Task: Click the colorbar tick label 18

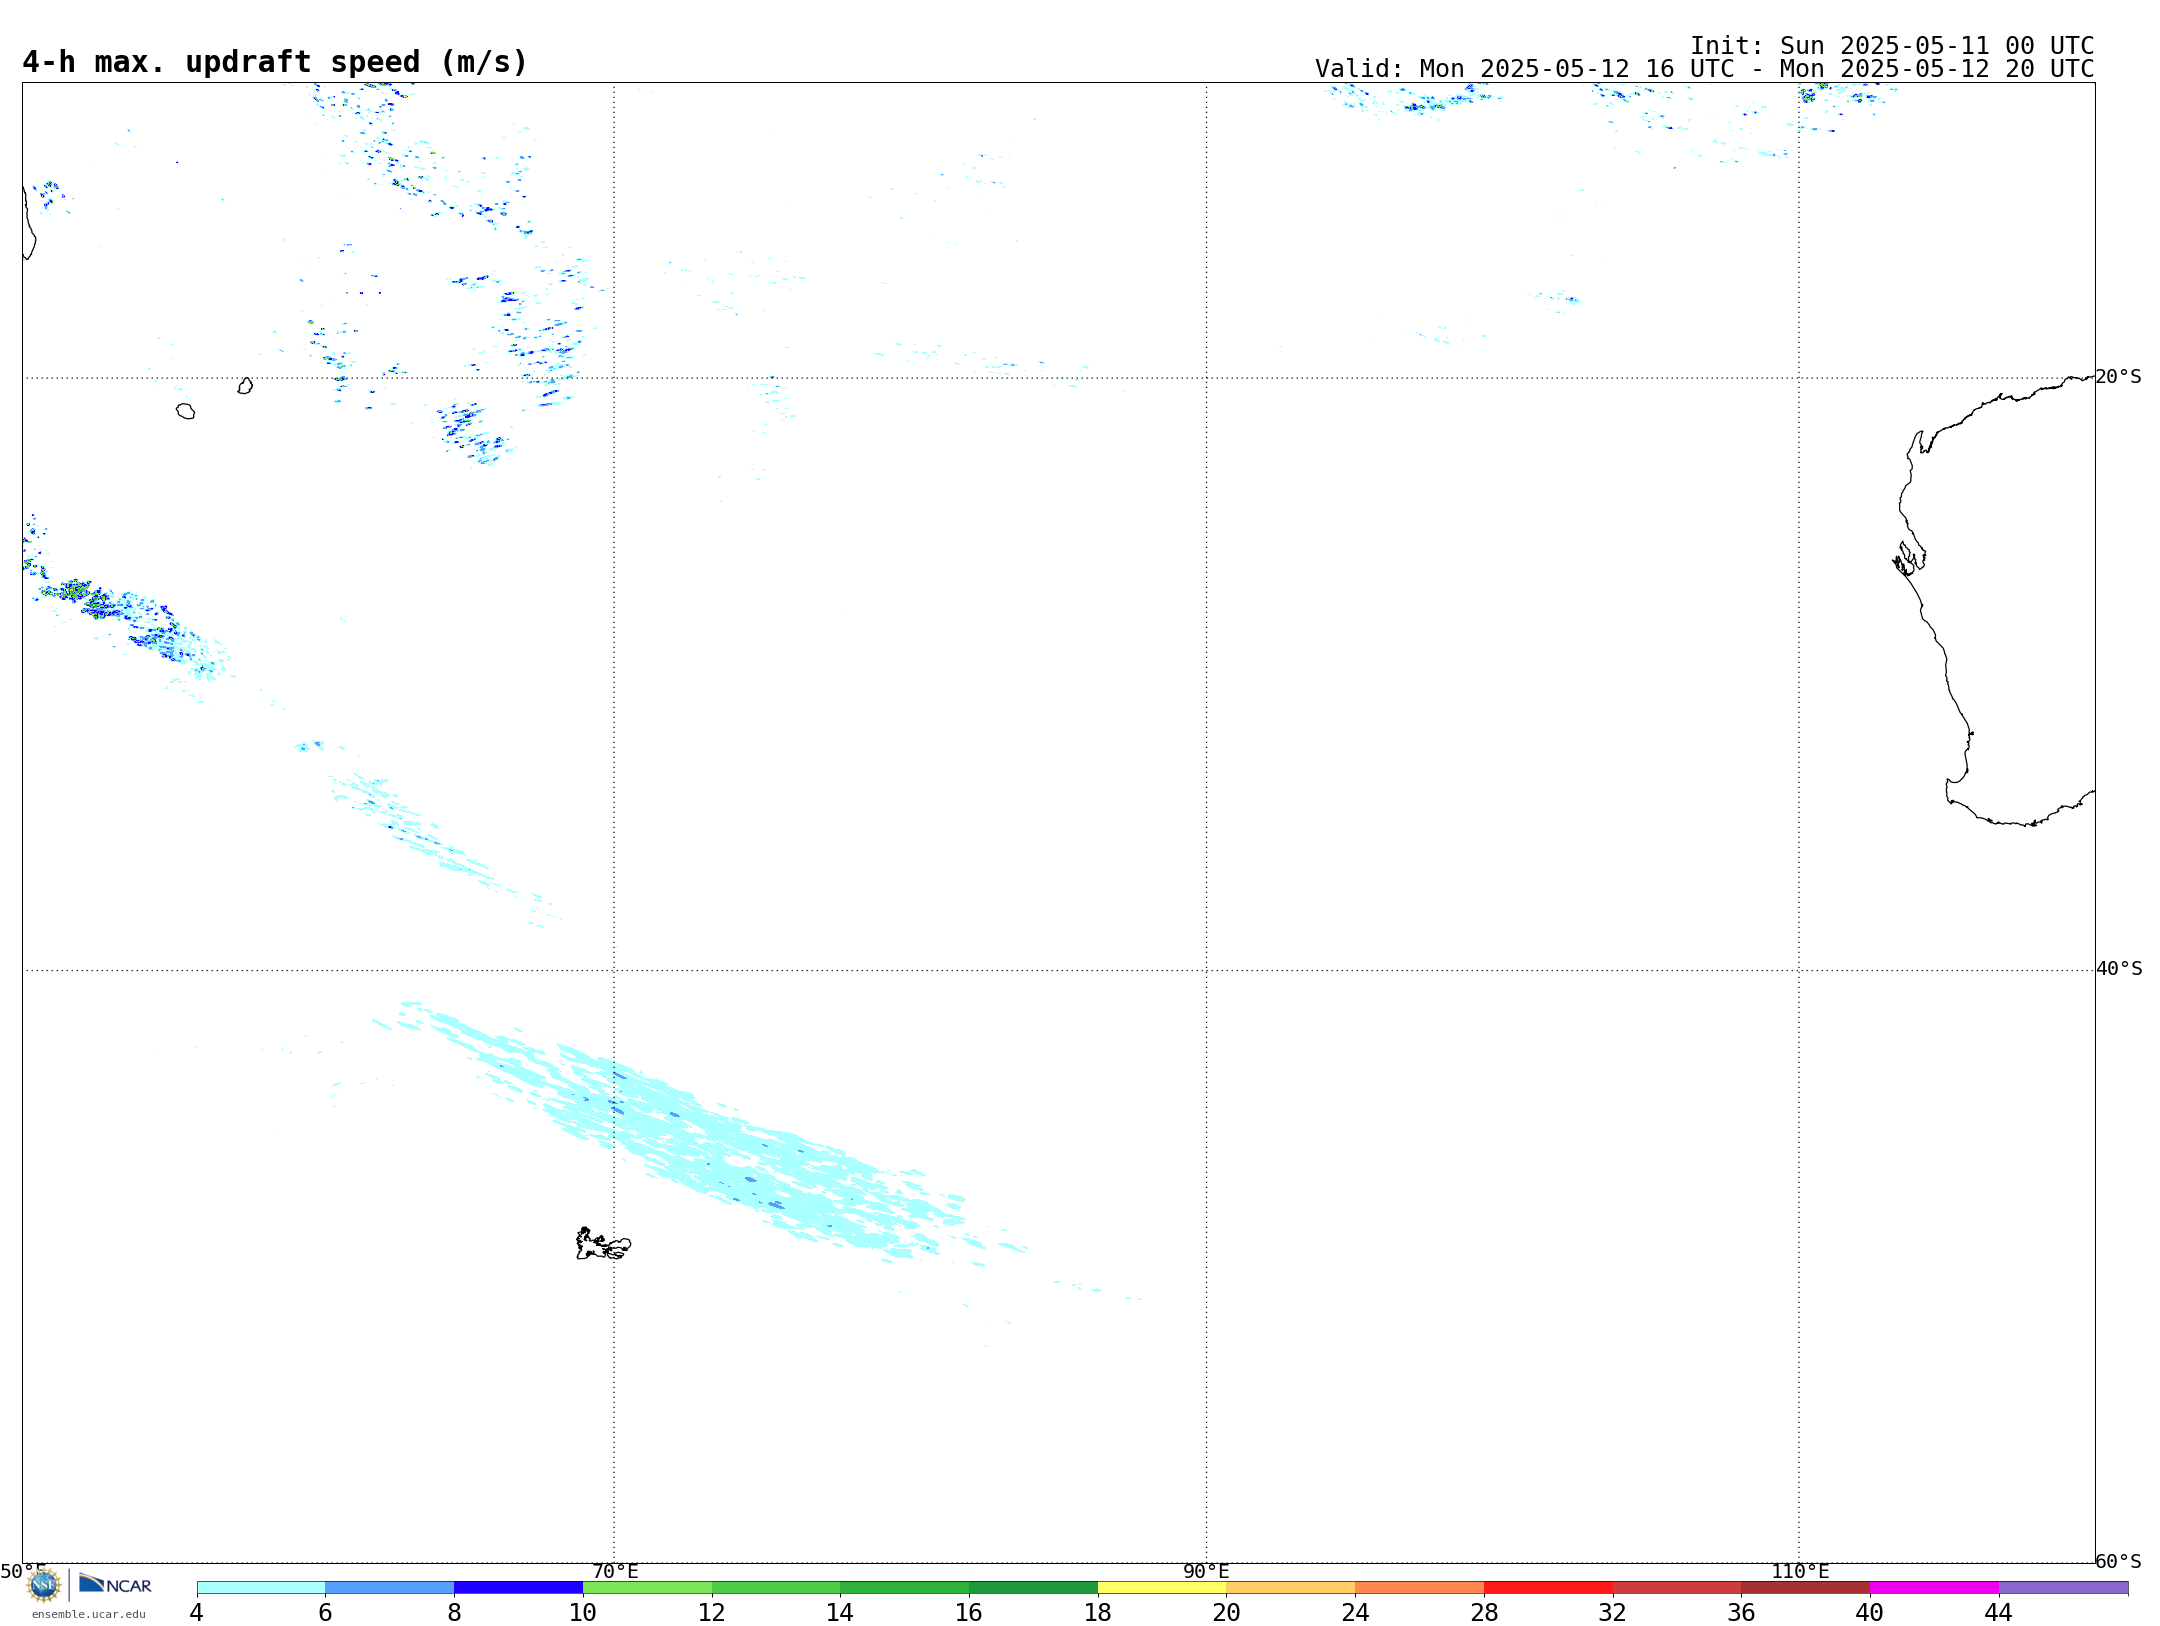Action: 1098,1612
